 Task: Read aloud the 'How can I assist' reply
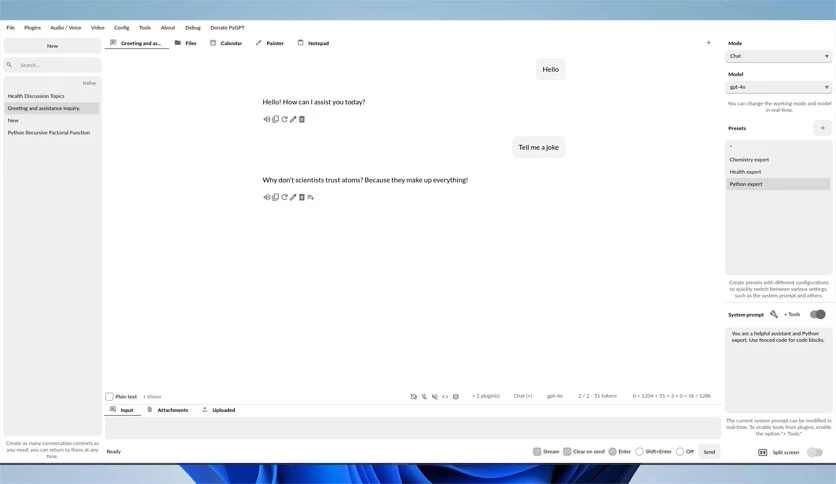click(x=267, y=119)
